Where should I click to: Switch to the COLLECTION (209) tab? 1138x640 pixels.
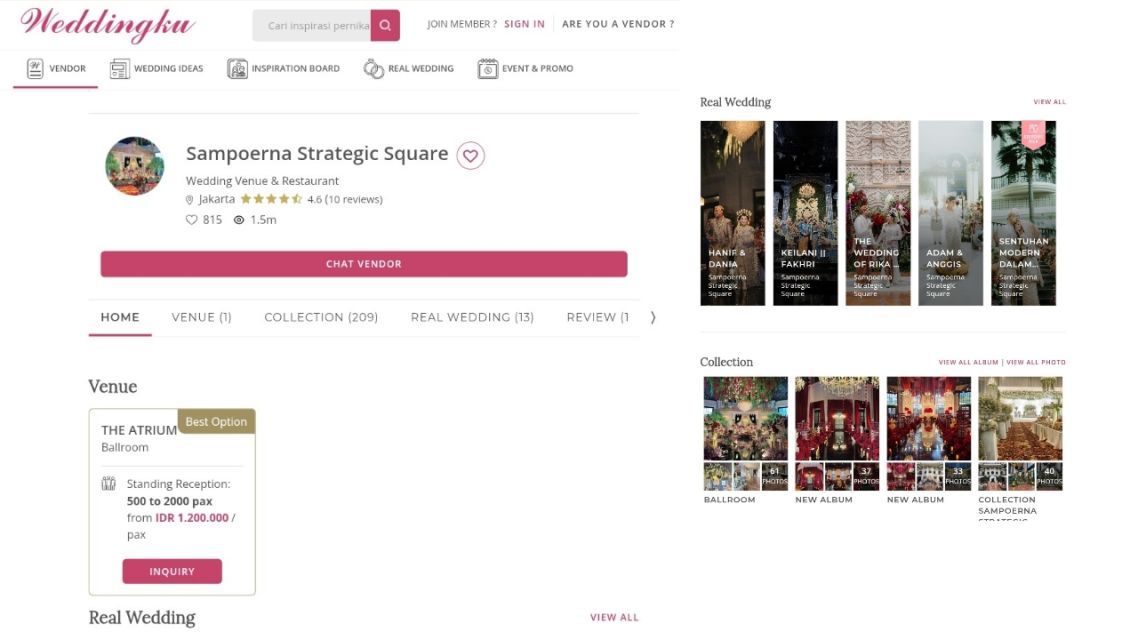pos(321,317)
